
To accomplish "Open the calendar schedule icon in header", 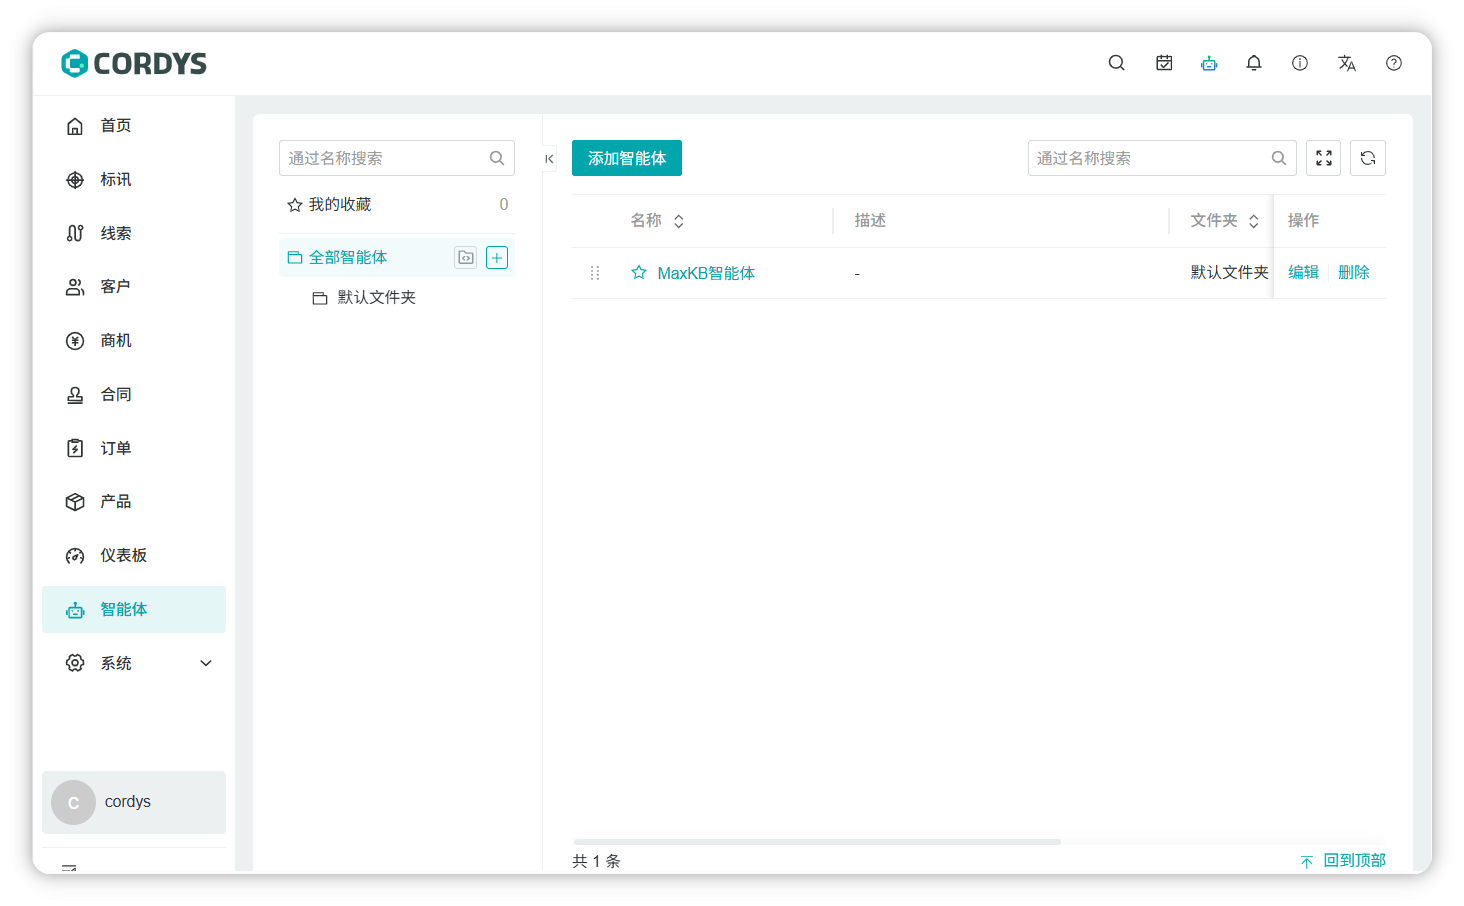I will coord(1164,63).
